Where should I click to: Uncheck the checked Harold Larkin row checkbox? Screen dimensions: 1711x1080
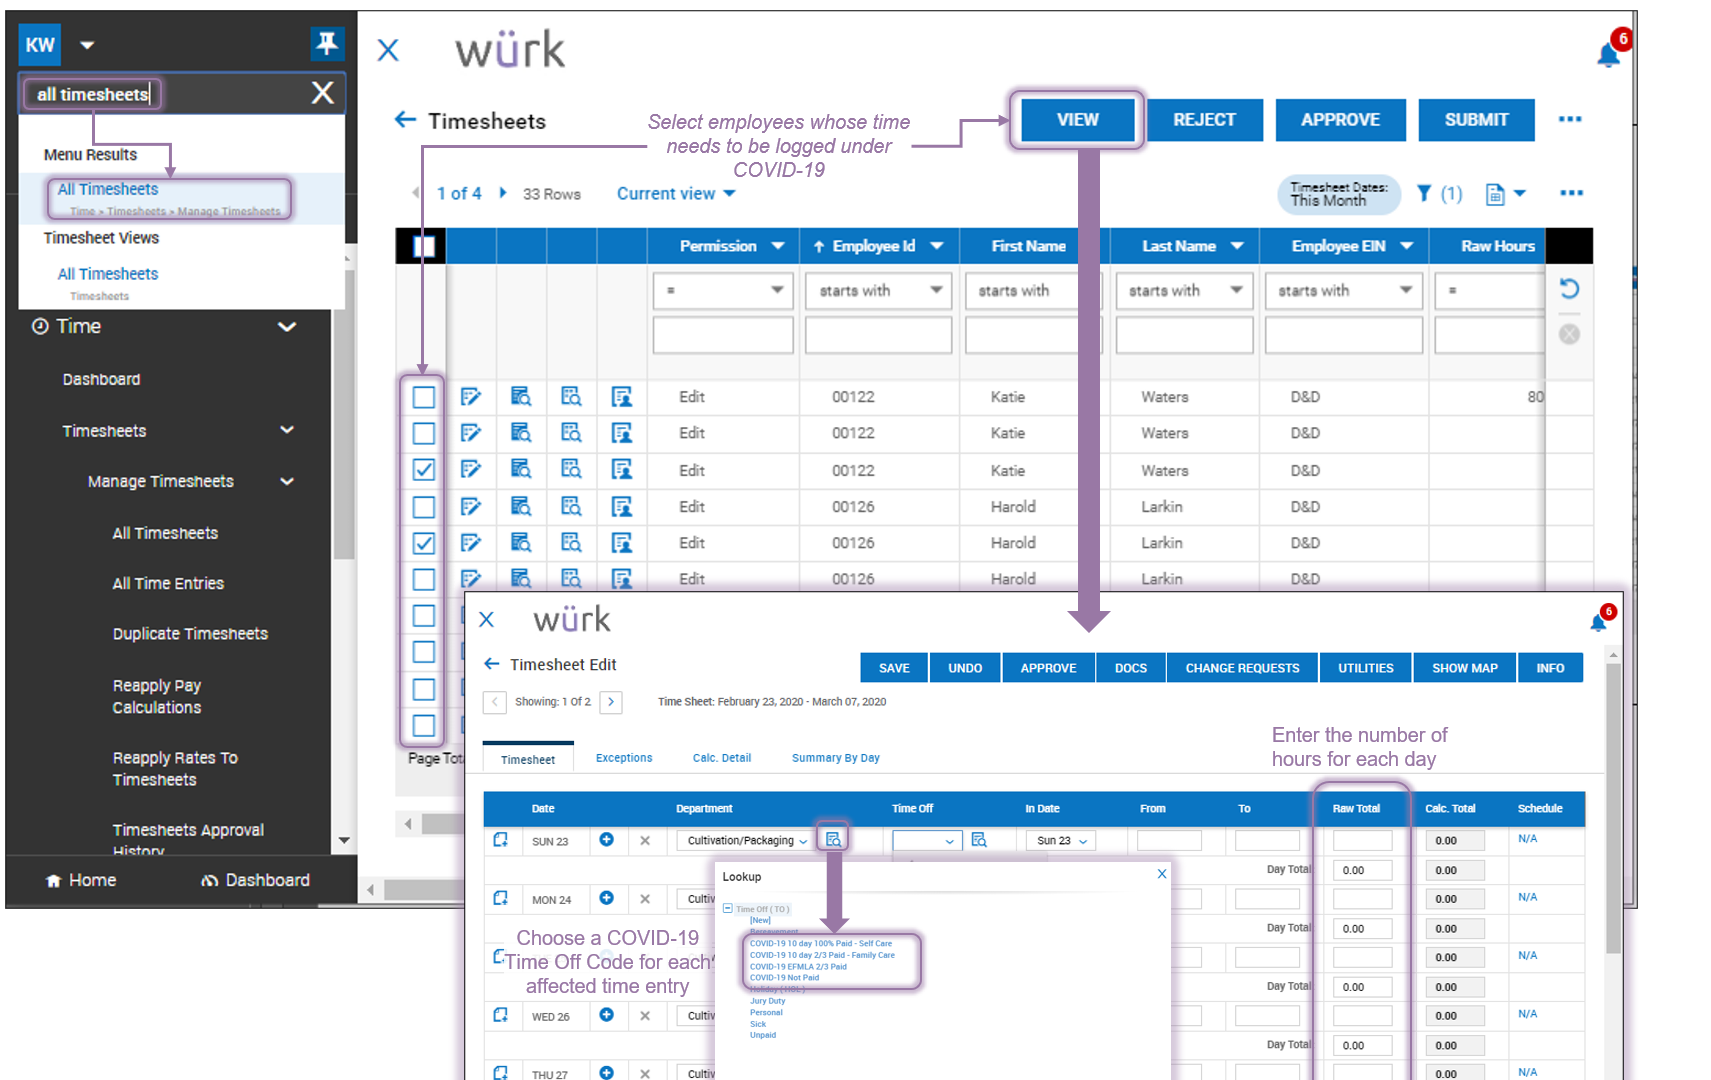tap(424, 542)
